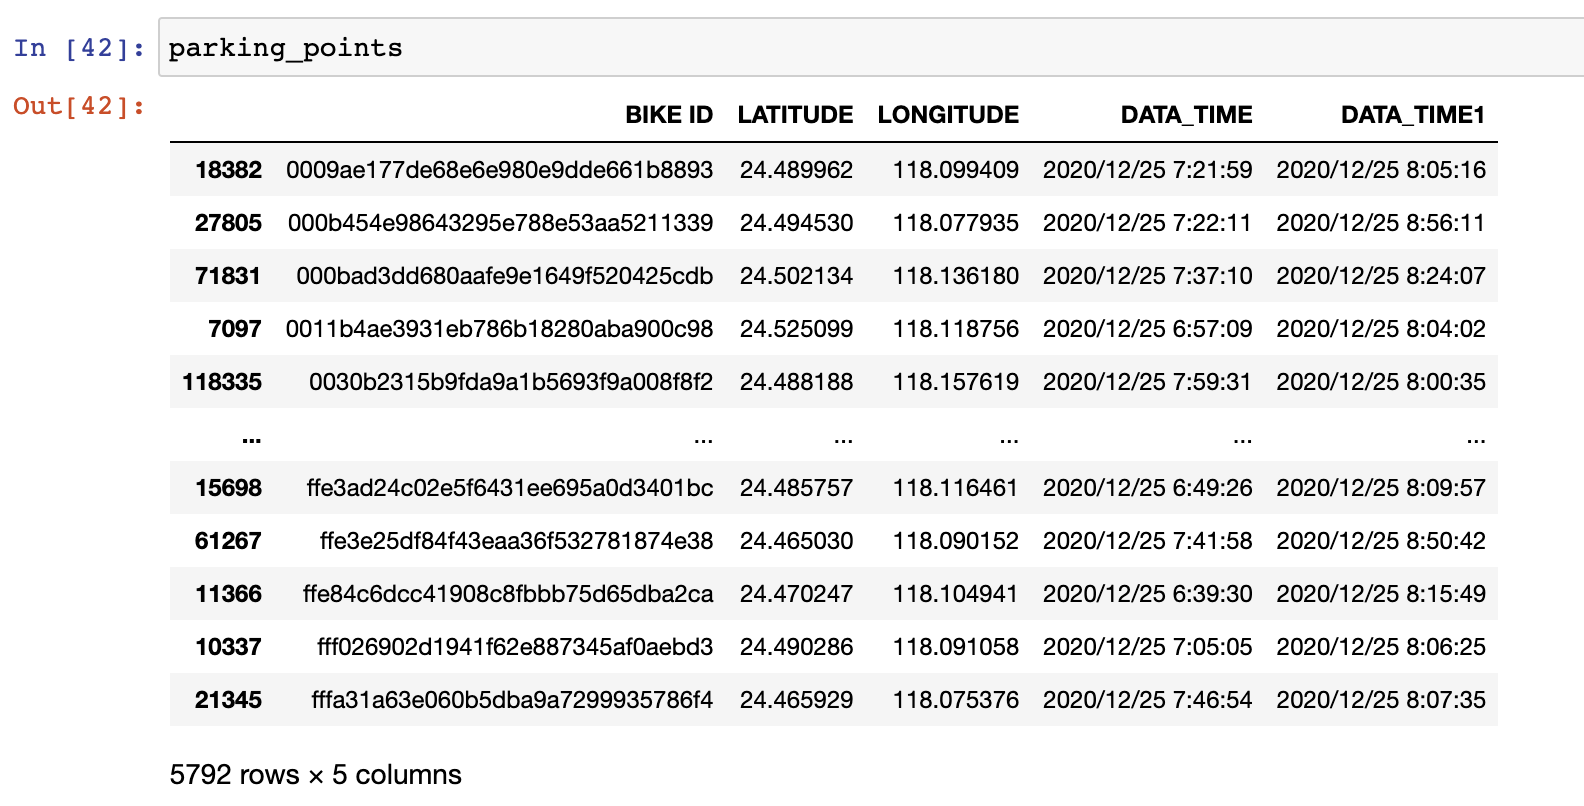
Task: Click bike ID ffe3e25df84f43eaa36f532781874e38
Action: [516, 541]
